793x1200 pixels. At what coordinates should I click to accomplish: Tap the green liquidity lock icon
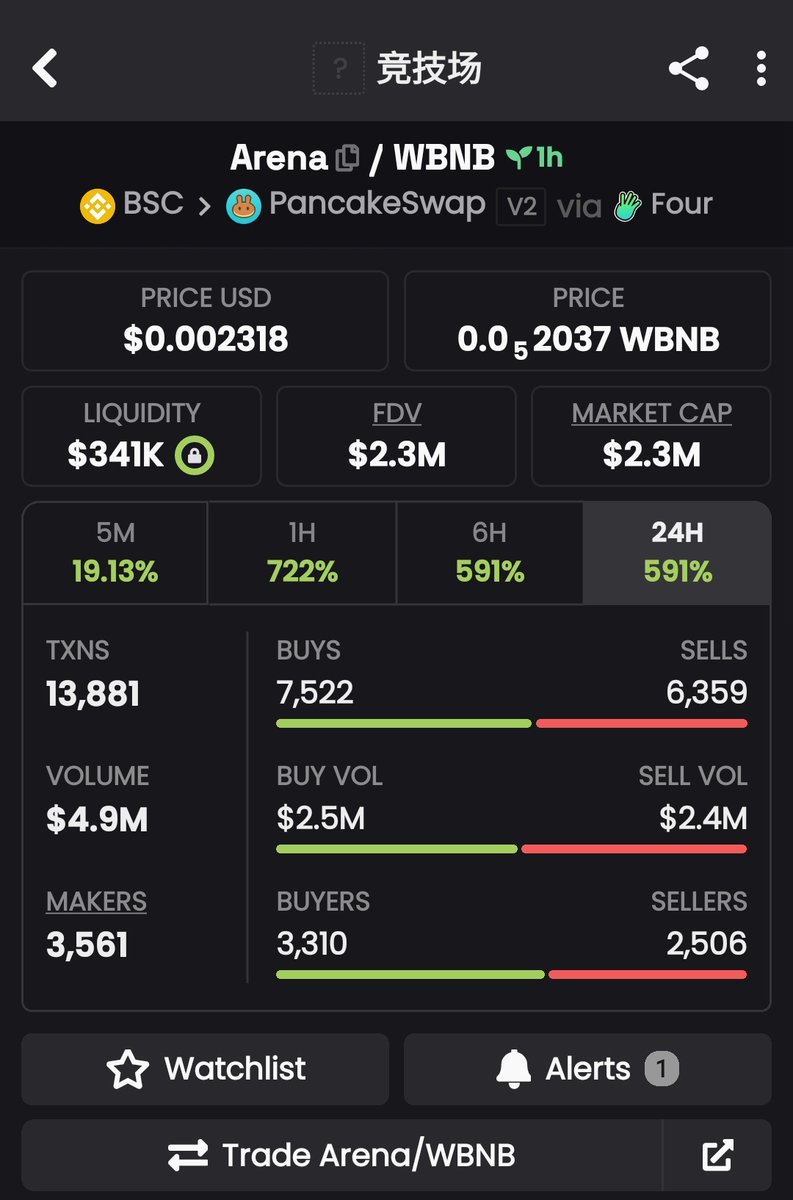194,456
